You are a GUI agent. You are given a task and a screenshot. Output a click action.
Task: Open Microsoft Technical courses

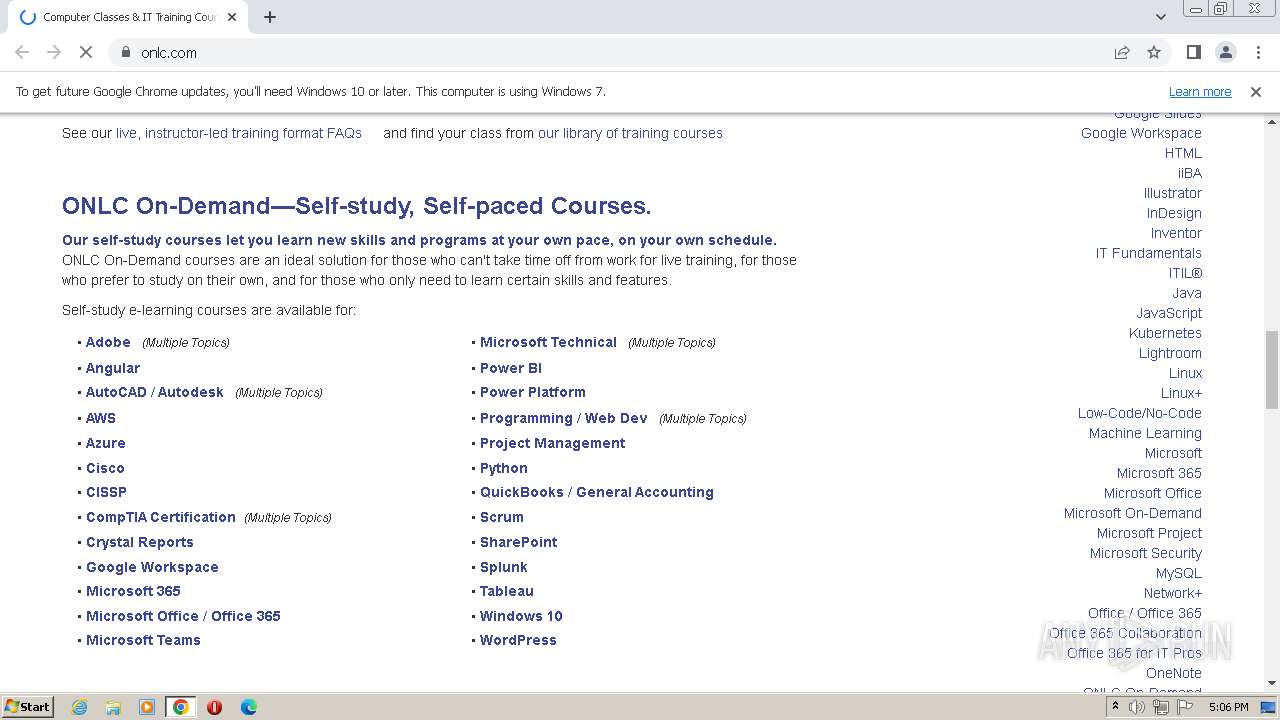click(548, 342)
